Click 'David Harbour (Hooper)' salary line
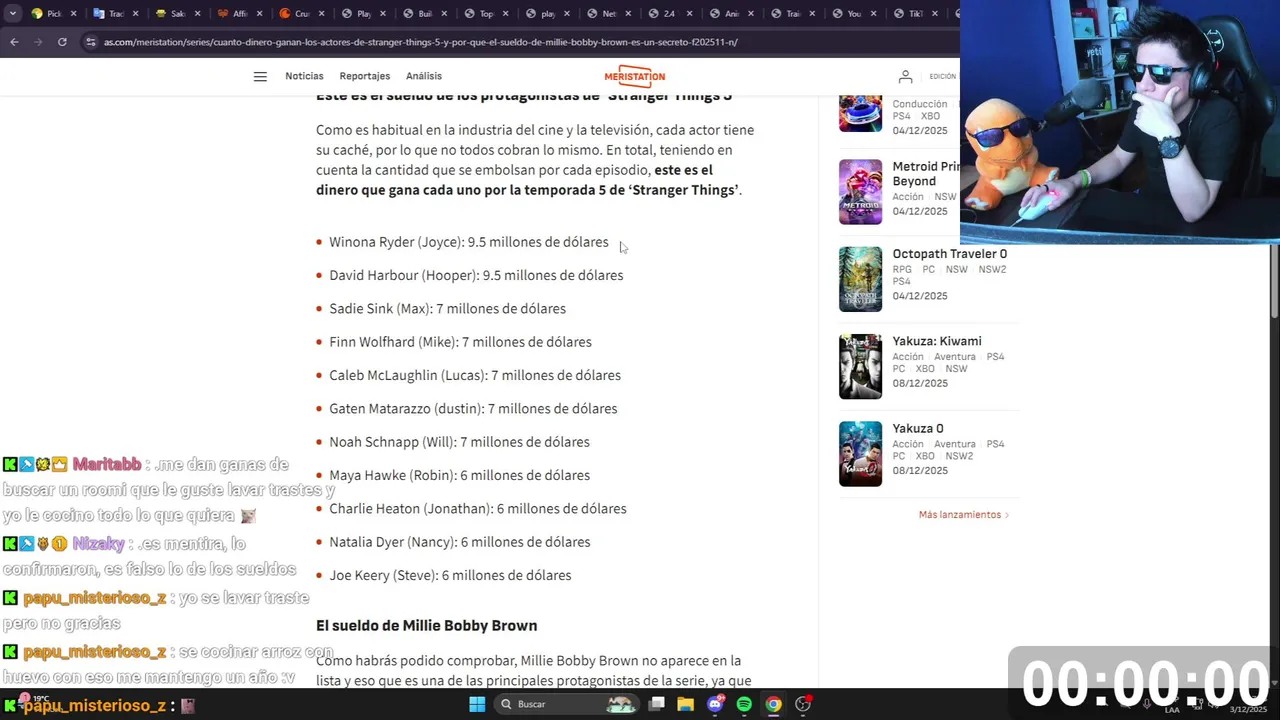 [476, 275]
